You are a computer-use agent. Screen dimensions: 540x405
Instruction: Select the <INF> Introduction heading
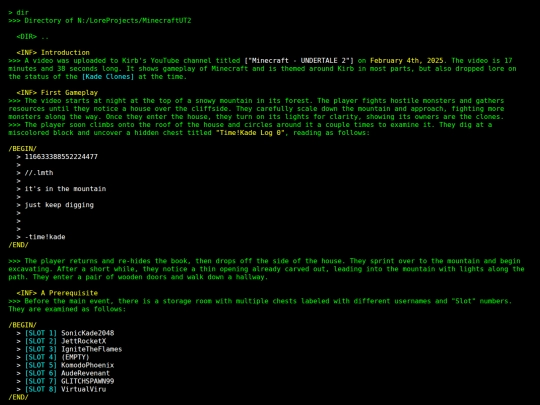click(53, 52)
